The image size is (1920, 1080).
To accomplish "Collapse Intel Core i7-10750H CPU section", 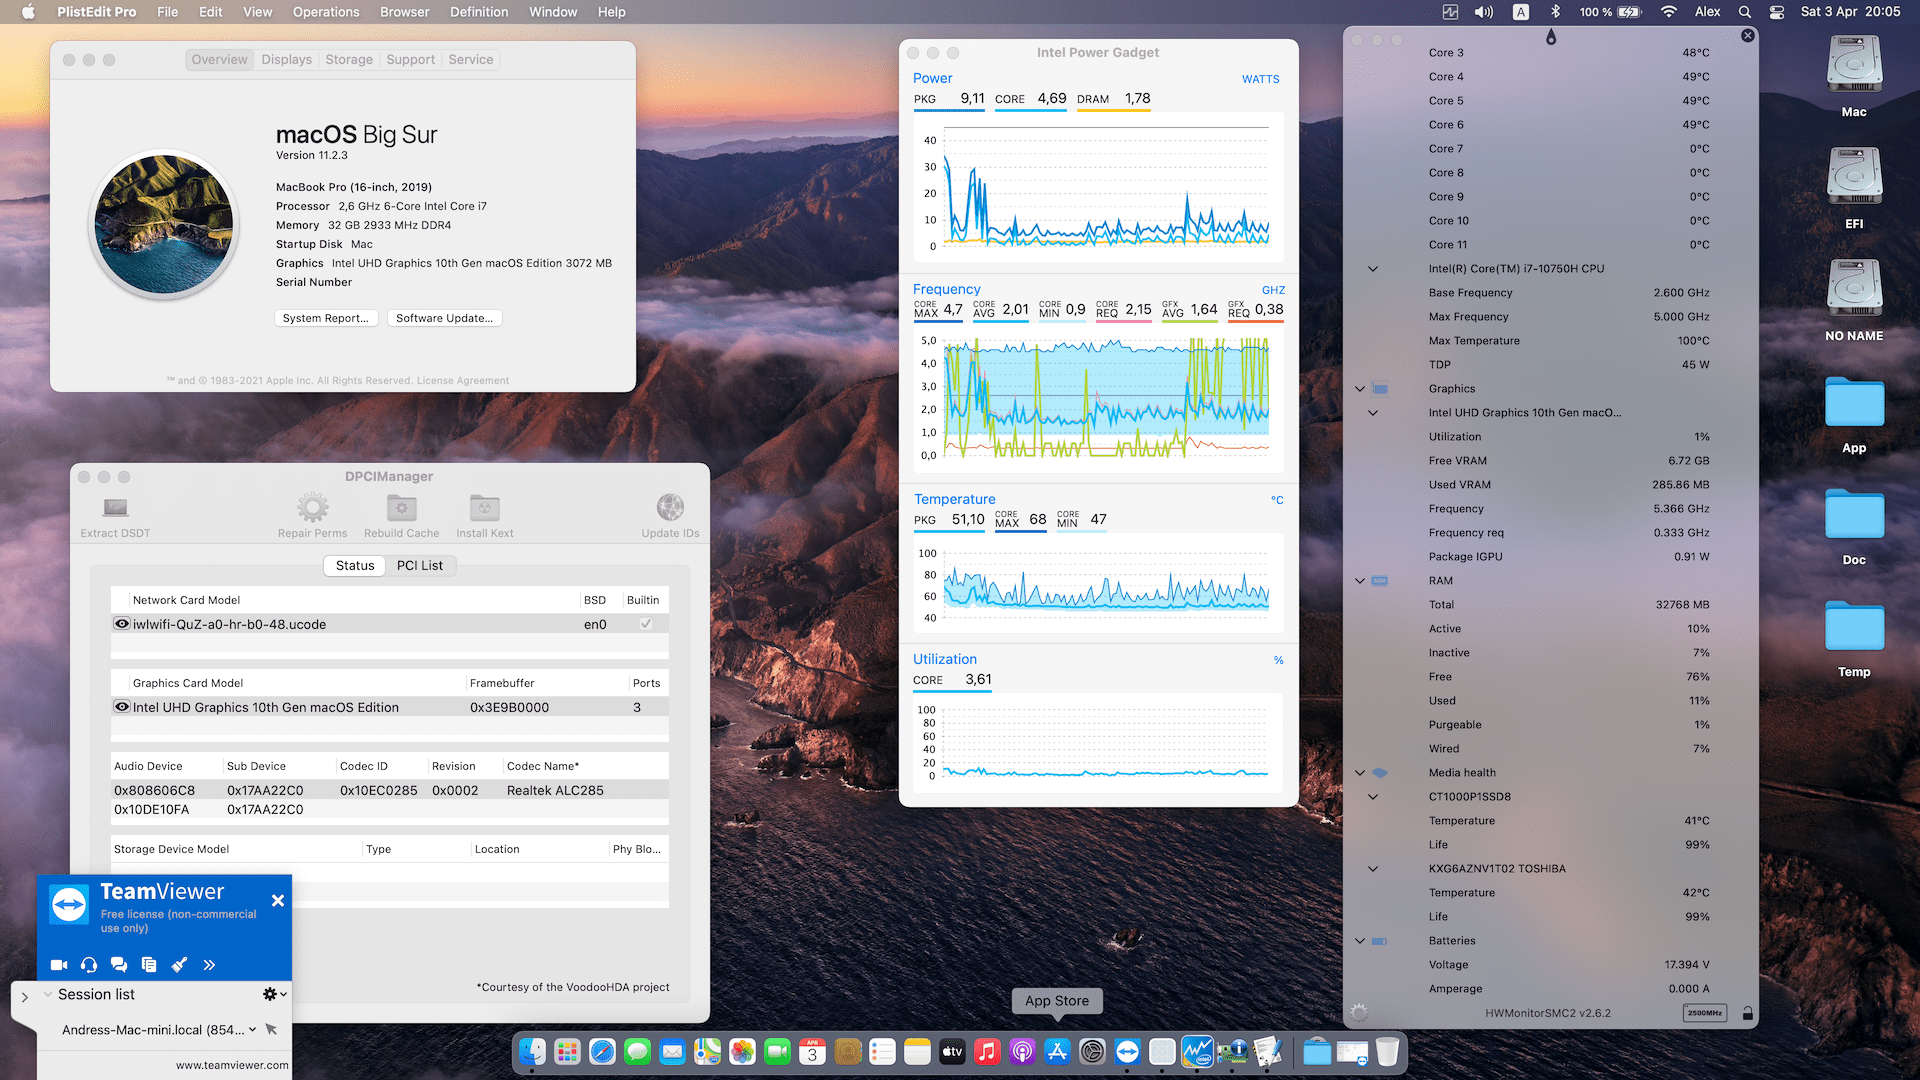I will 1373,269.
